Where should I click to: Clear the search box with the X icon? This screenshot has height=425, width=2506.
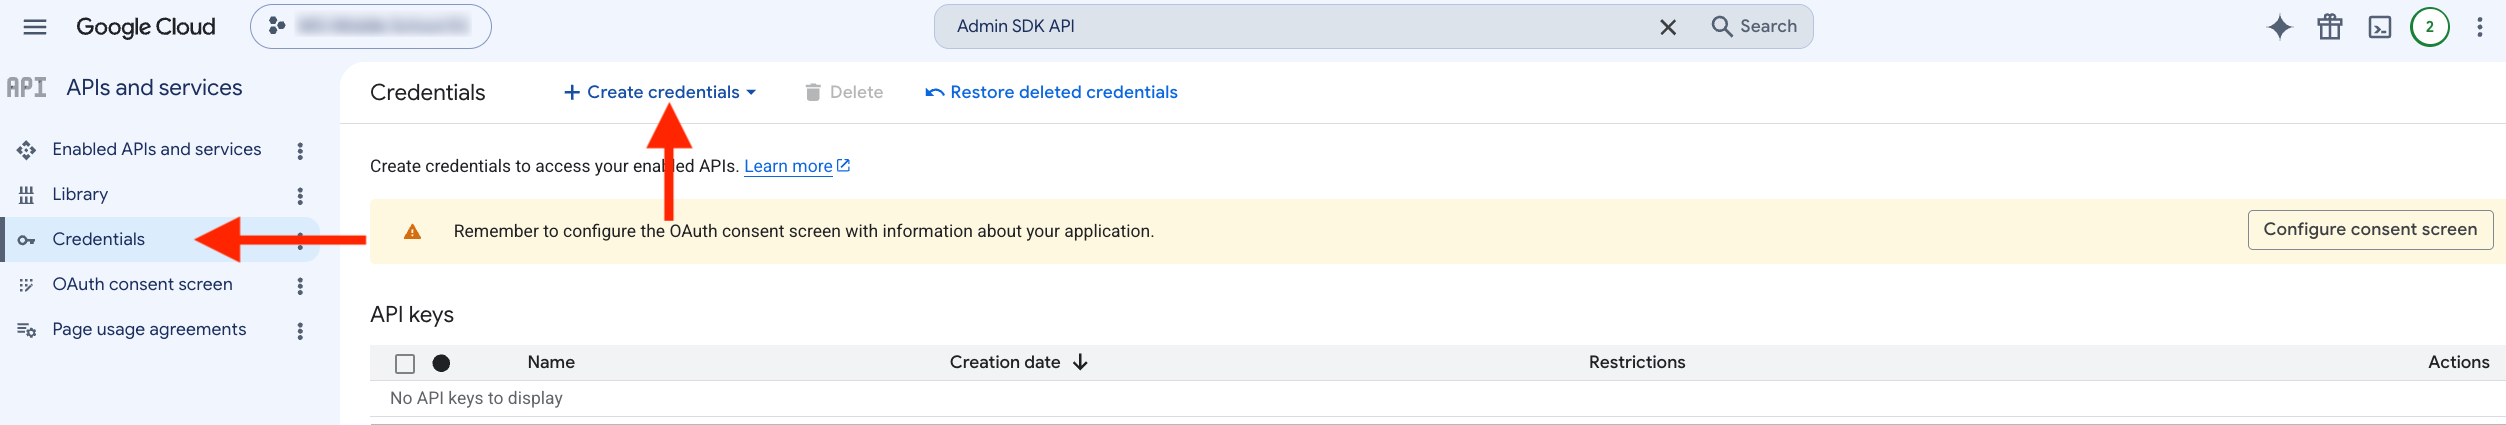coord(1668,27)
